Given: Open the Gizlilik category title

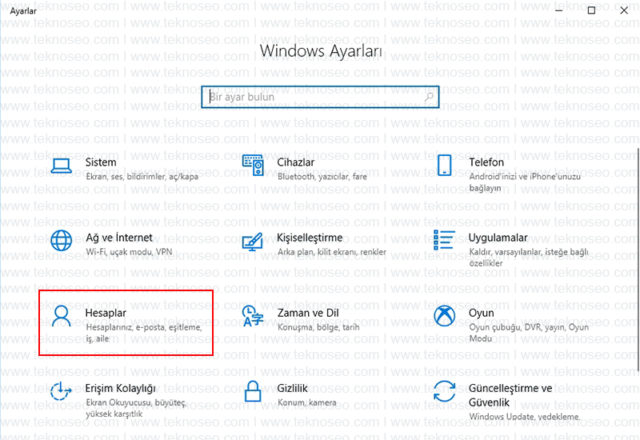Looking at the screenshot, I should coord(292,388).
